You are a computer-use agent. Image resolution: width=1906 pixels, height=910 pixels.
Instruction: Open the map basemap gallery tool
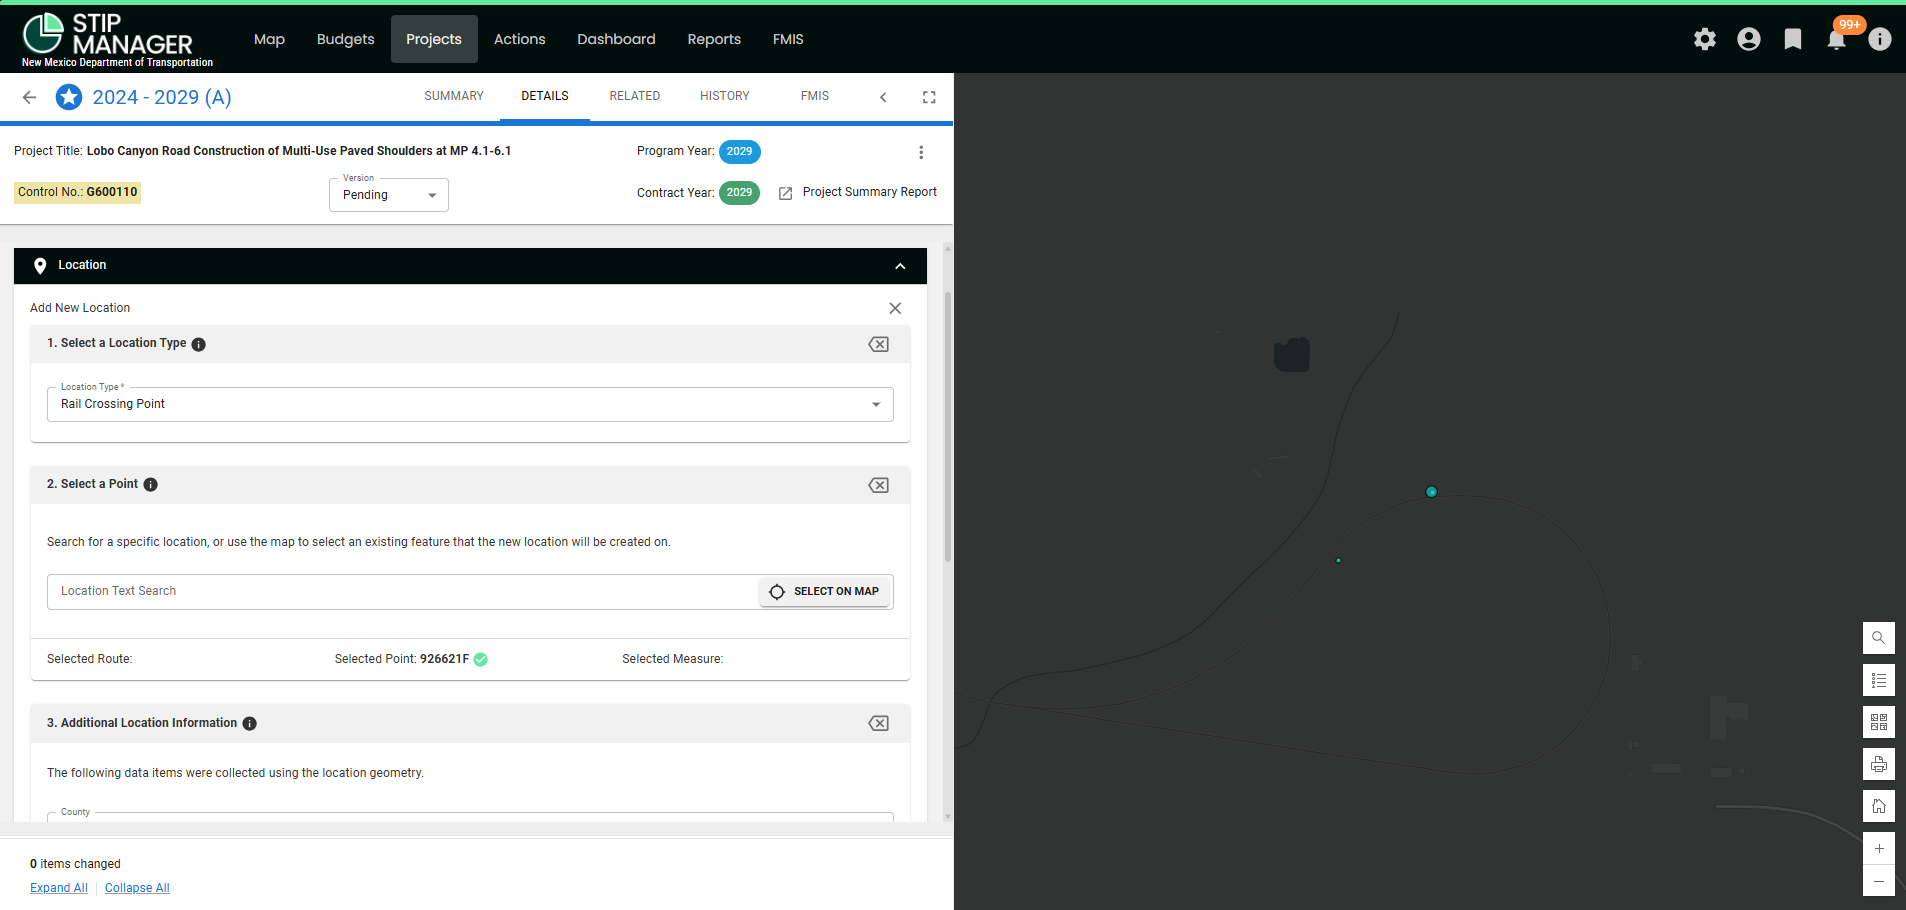tap(1879, 722)
